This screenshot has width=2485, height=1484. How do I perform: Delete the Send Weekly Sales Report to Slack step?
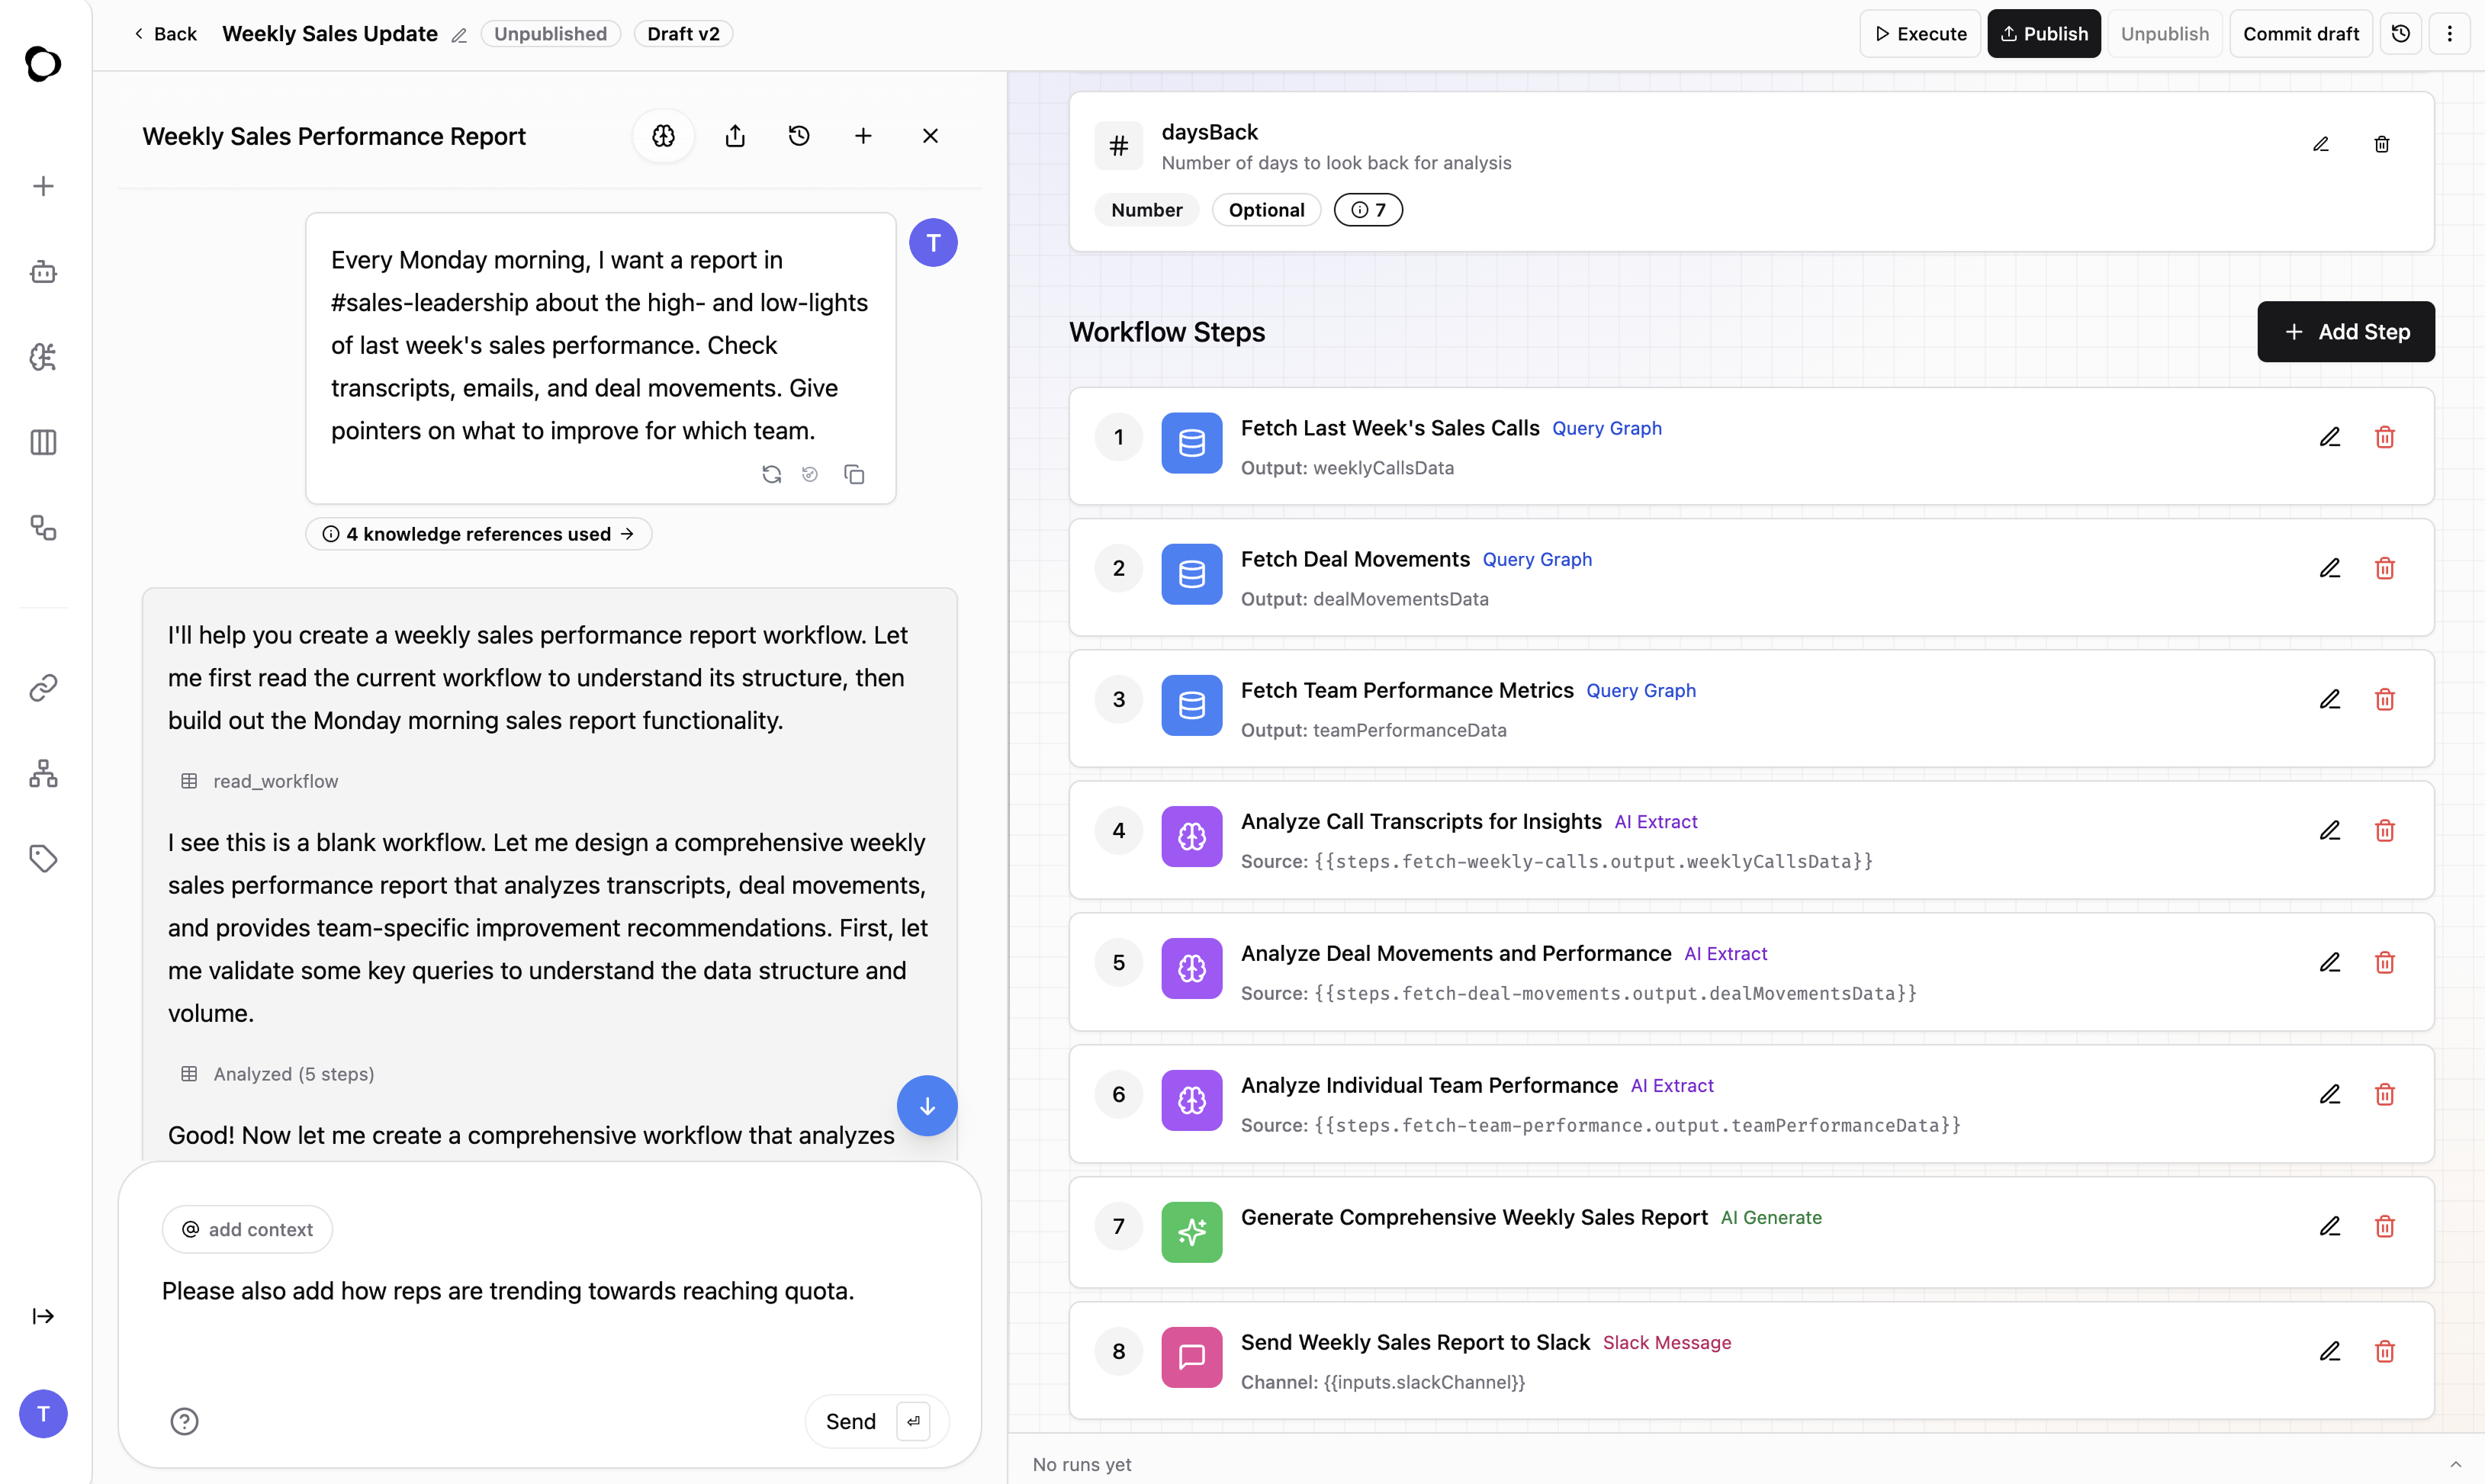click(2385, 1351)
